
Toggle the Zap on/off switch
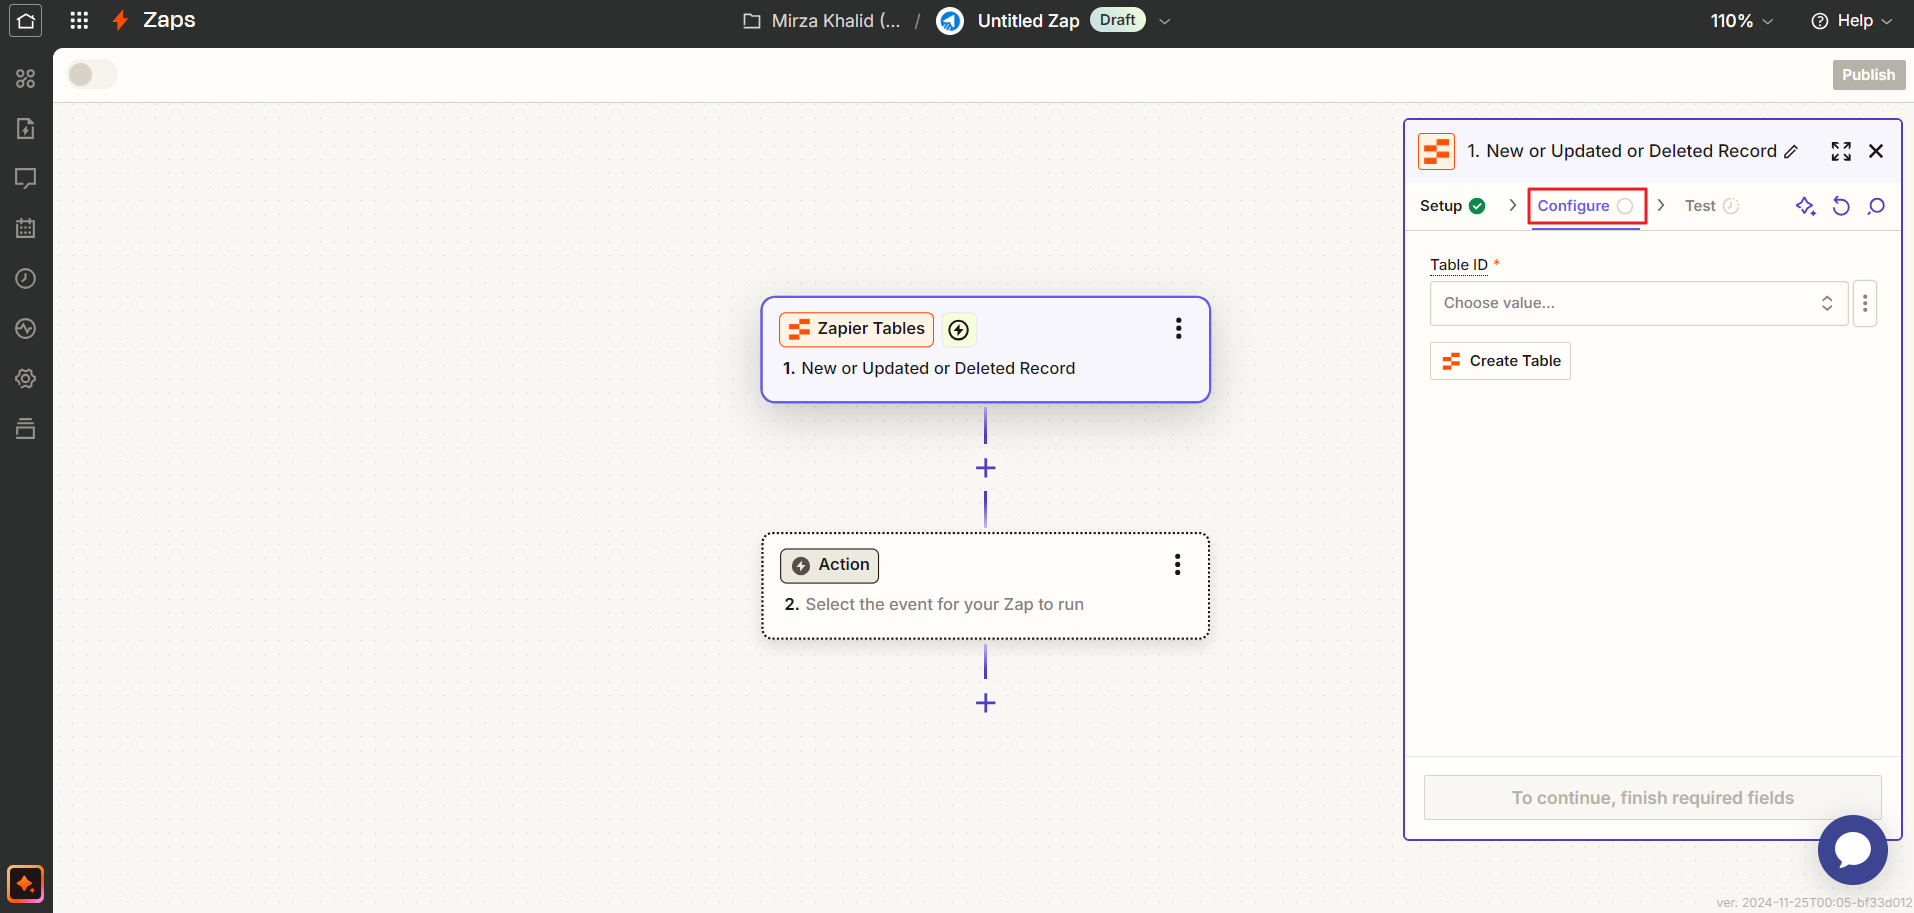(x=92, y=75)
